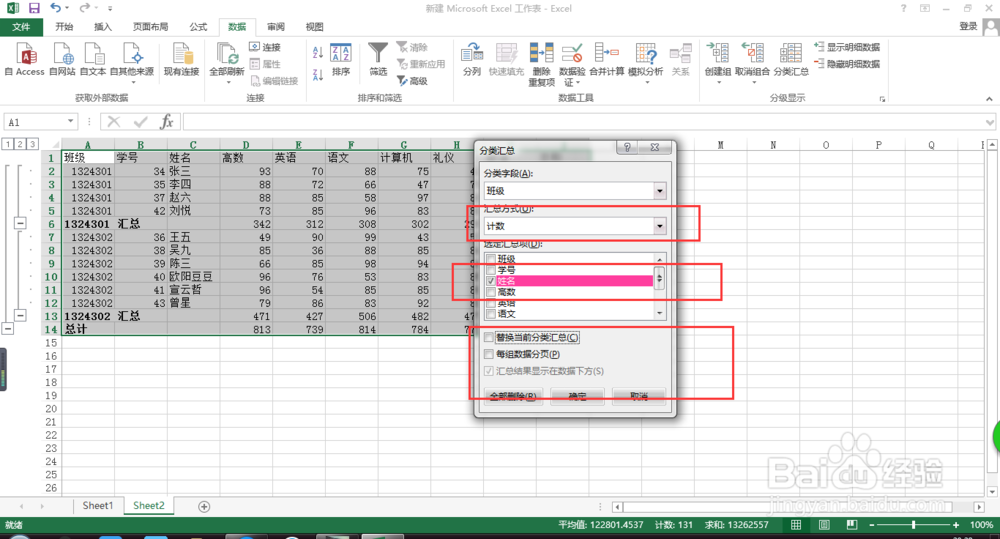Show outline level 2
The height and width of the screenshot is (539, 1000).
pyautogui.click(x=20, y=144)
